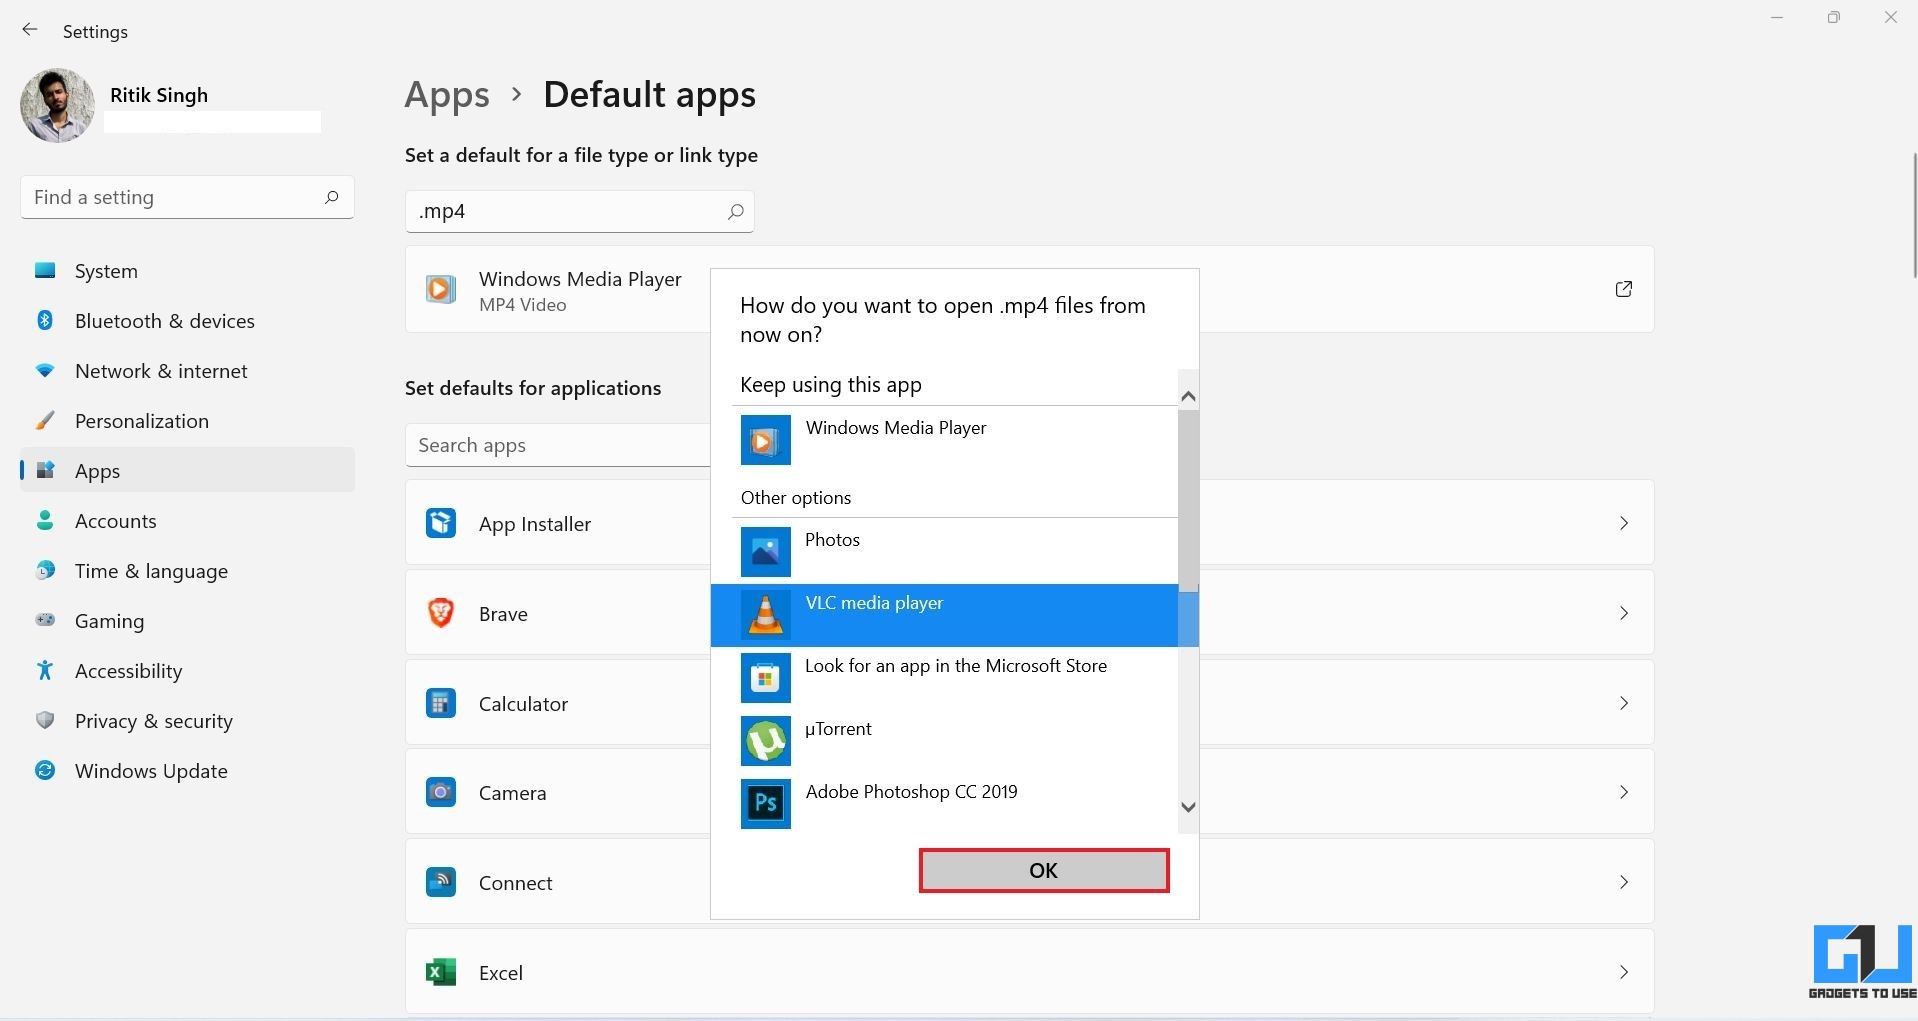1918x1021 pixels.
Task: Expand Connect row chevron
Action: pyautogui.click(x=1624, y=882)
